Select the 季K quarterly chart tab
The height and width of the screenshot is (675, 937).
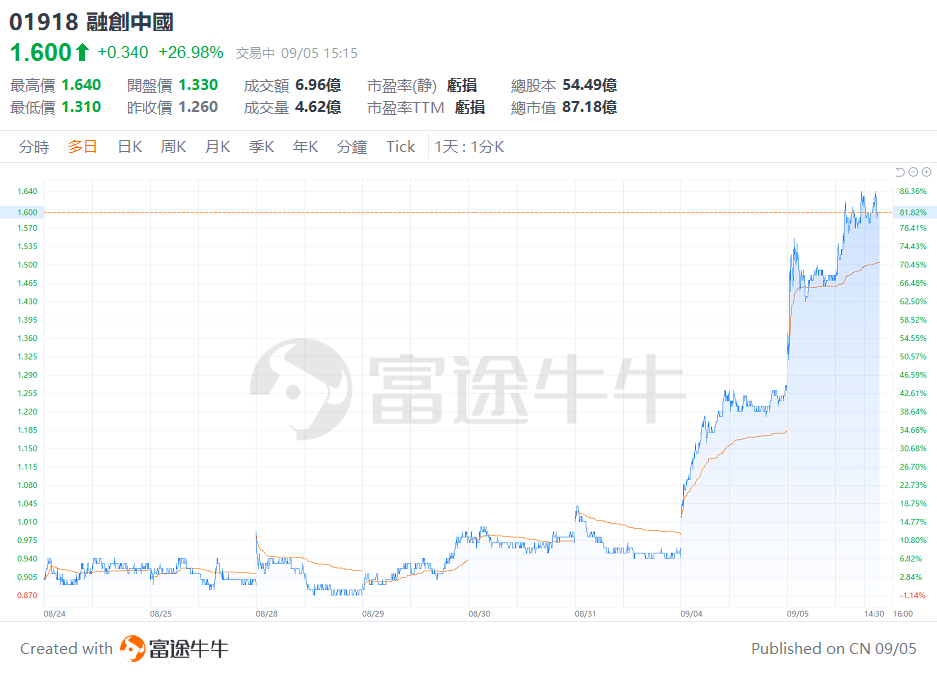[x=261, y=147]
